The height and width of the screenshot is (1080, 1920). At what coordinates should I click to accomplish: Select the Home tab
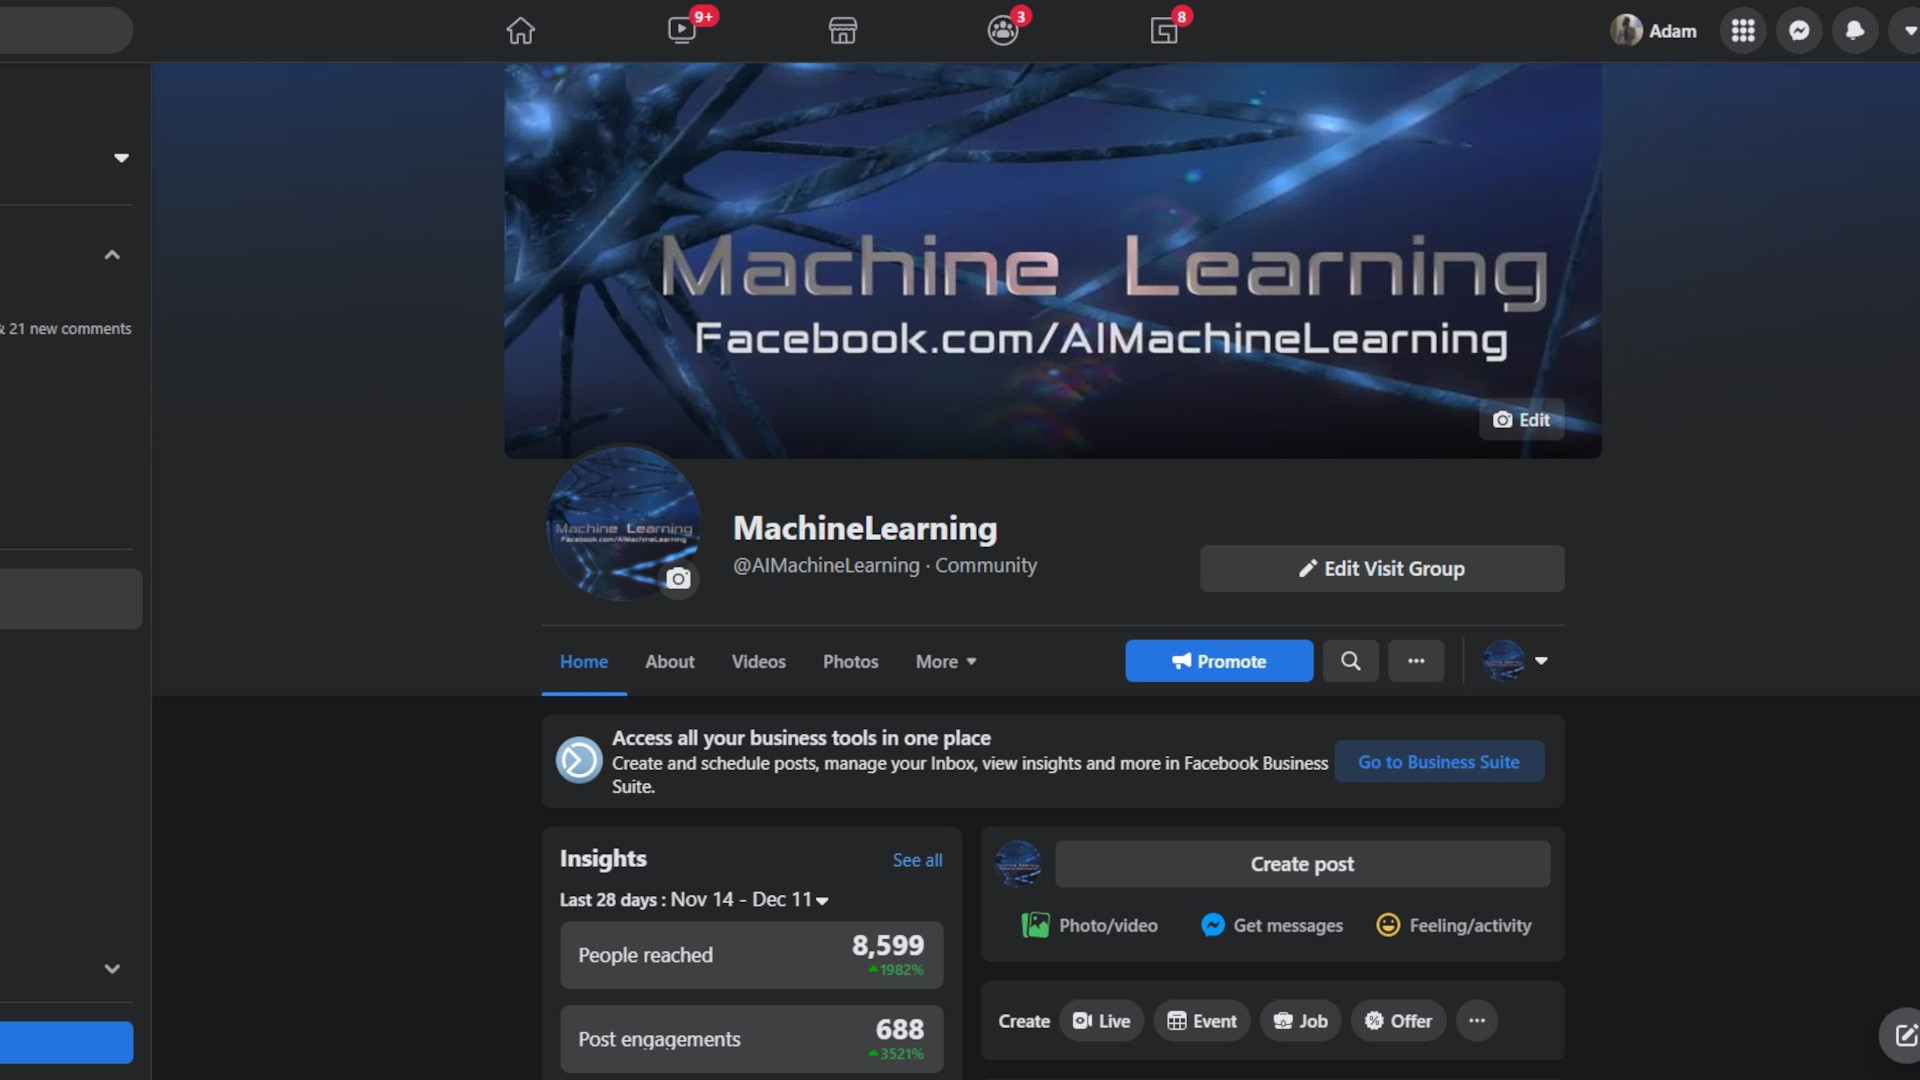coord(584,661)
